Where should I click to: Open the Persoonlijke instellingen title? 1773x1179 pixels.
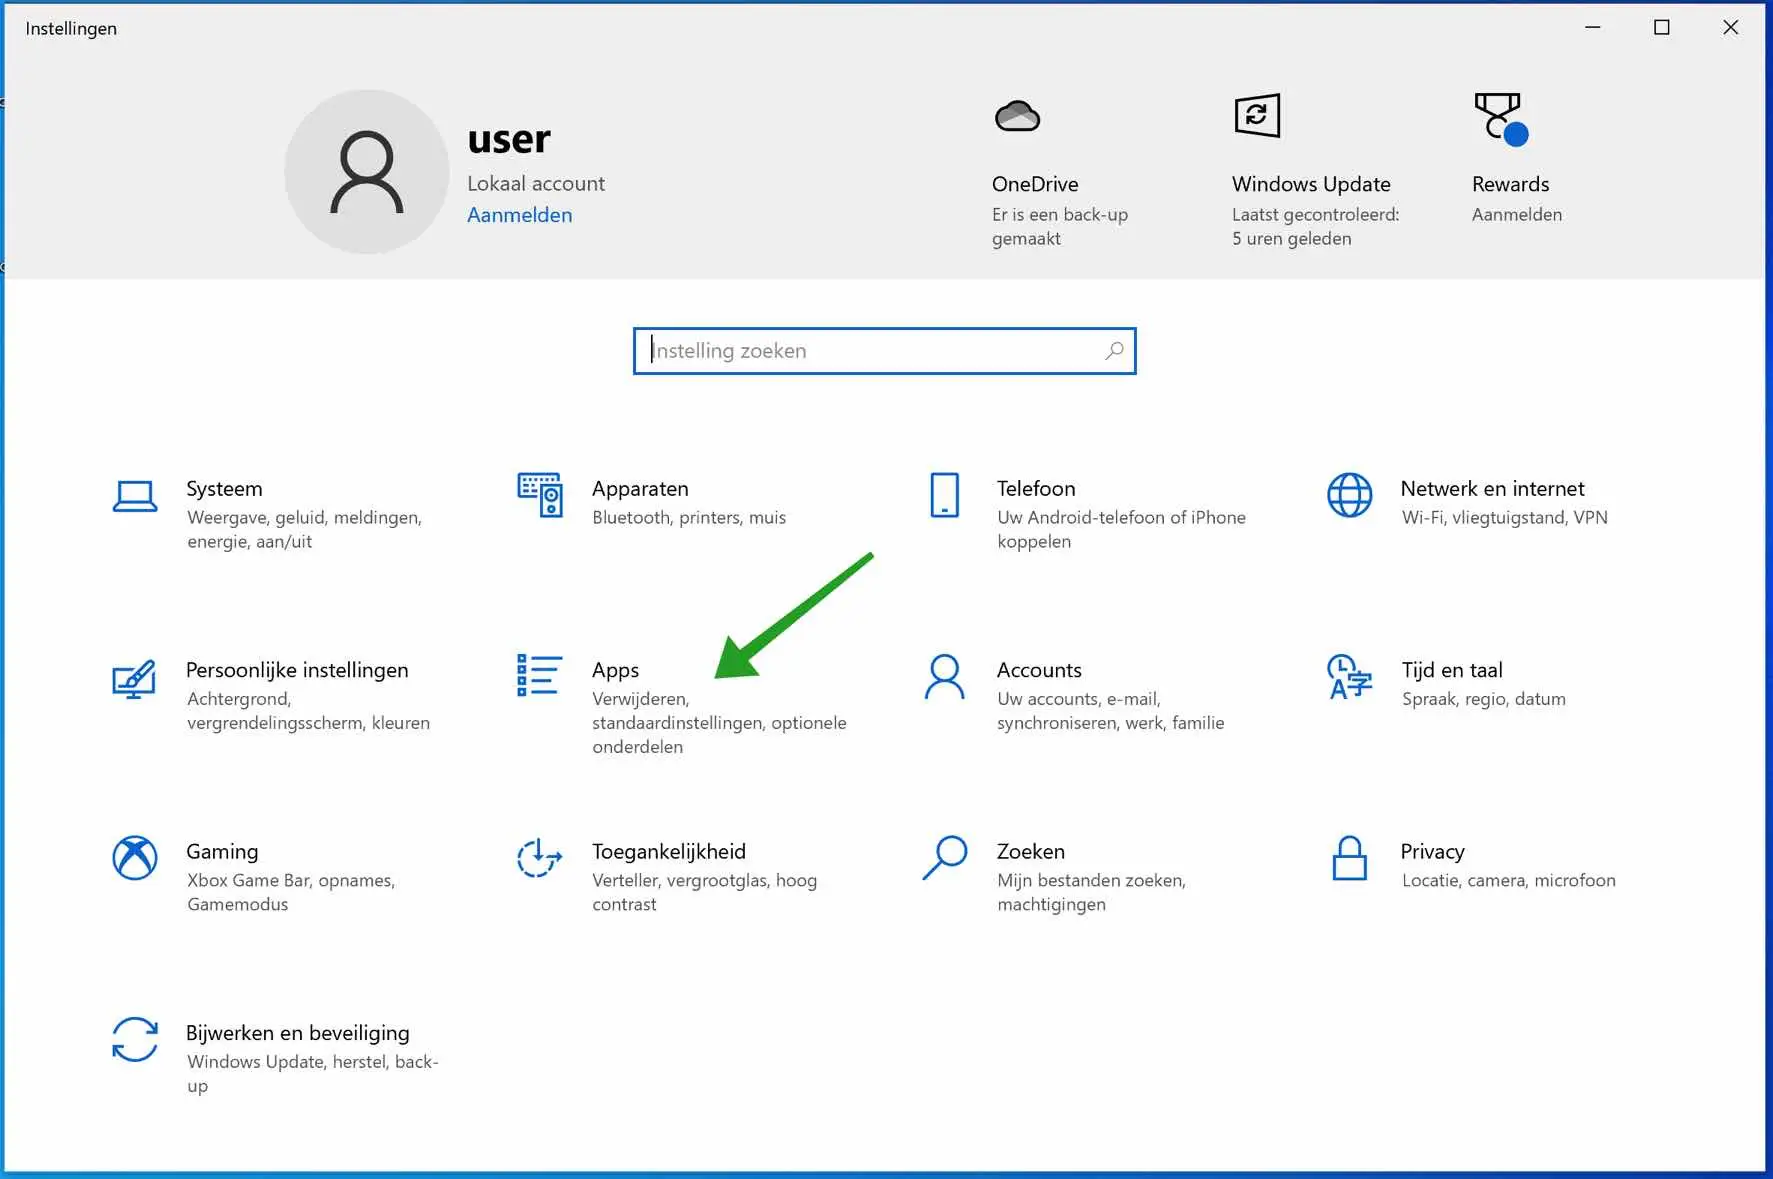(x=297, y=670)
